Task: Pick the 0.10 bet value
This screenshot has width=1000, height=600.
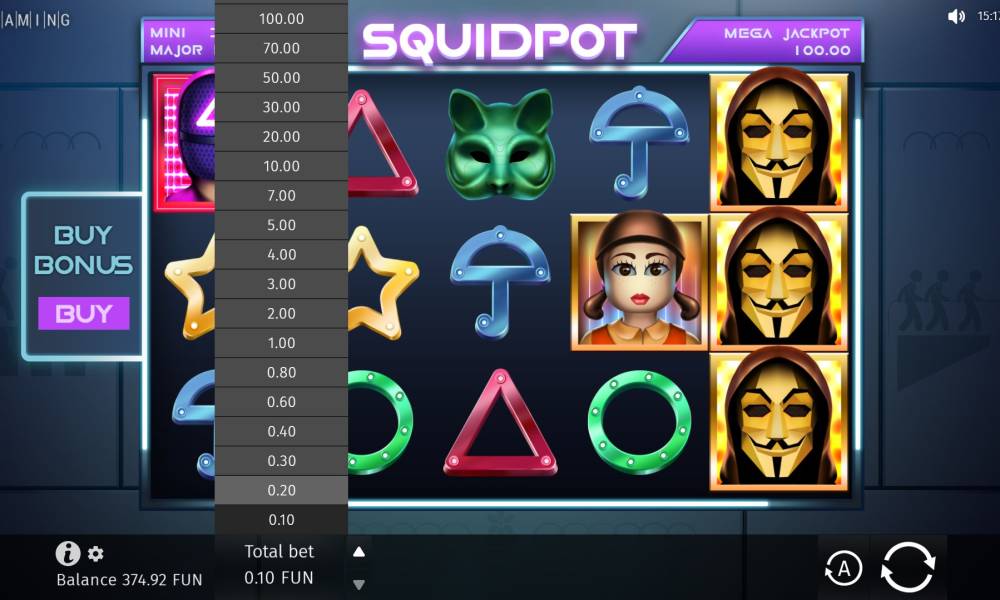Action: (281, 520)
